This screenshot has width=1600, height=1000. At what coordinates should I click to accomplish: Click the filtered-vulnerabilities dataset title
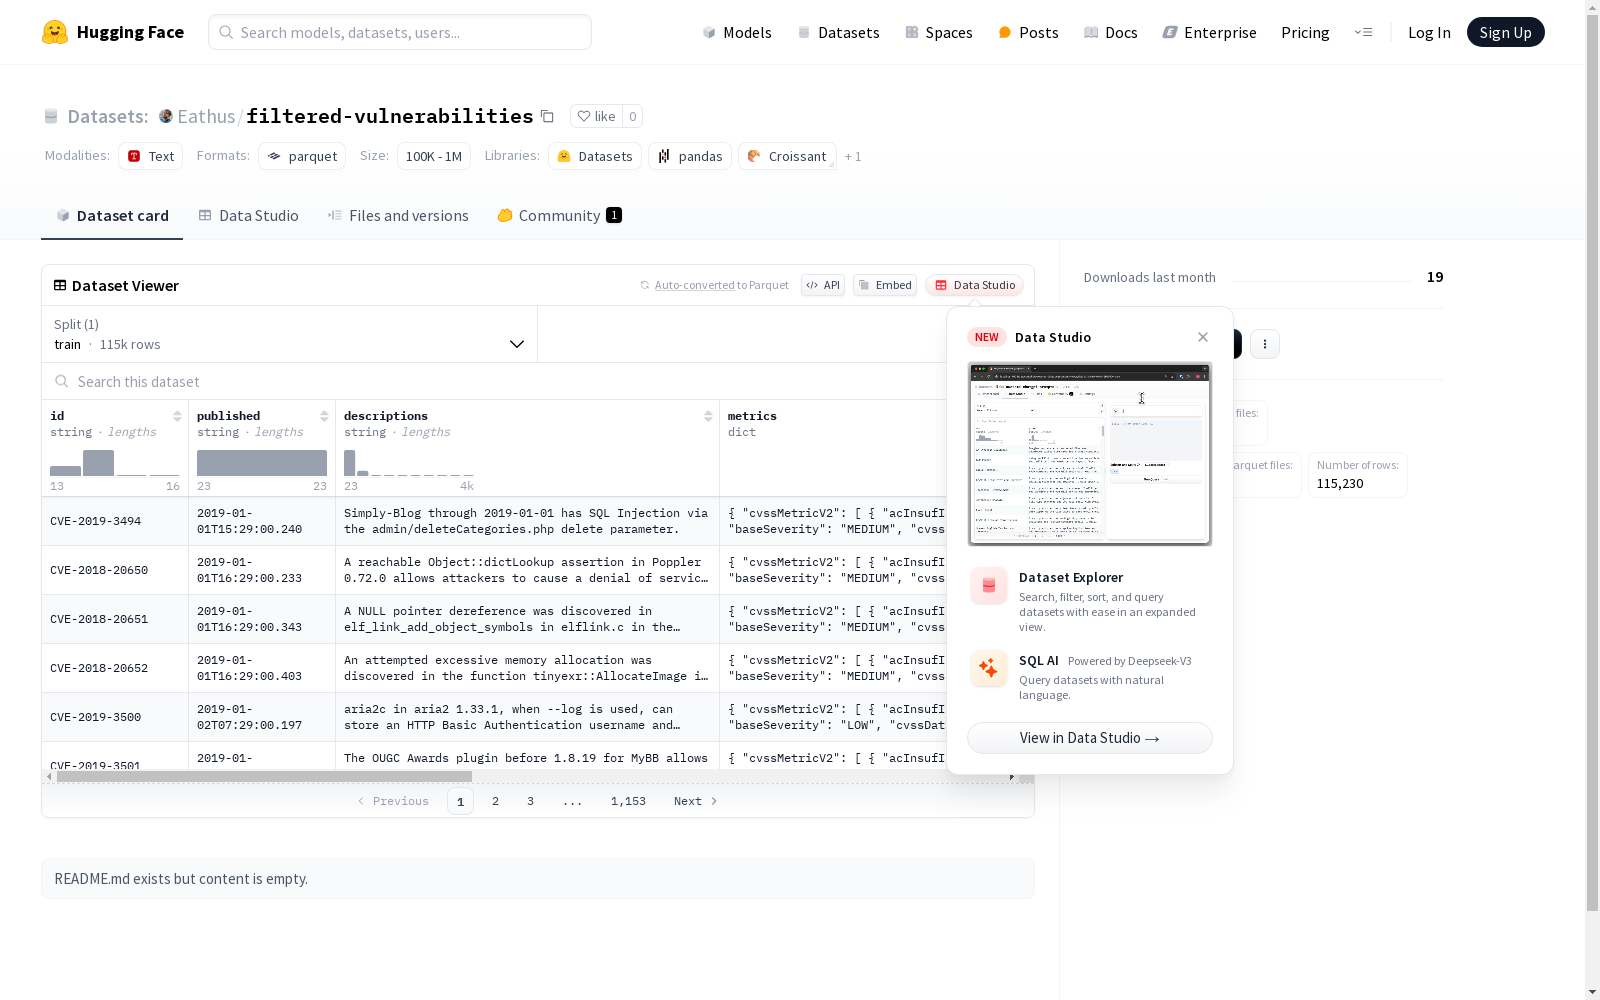(x=390, y=116)
